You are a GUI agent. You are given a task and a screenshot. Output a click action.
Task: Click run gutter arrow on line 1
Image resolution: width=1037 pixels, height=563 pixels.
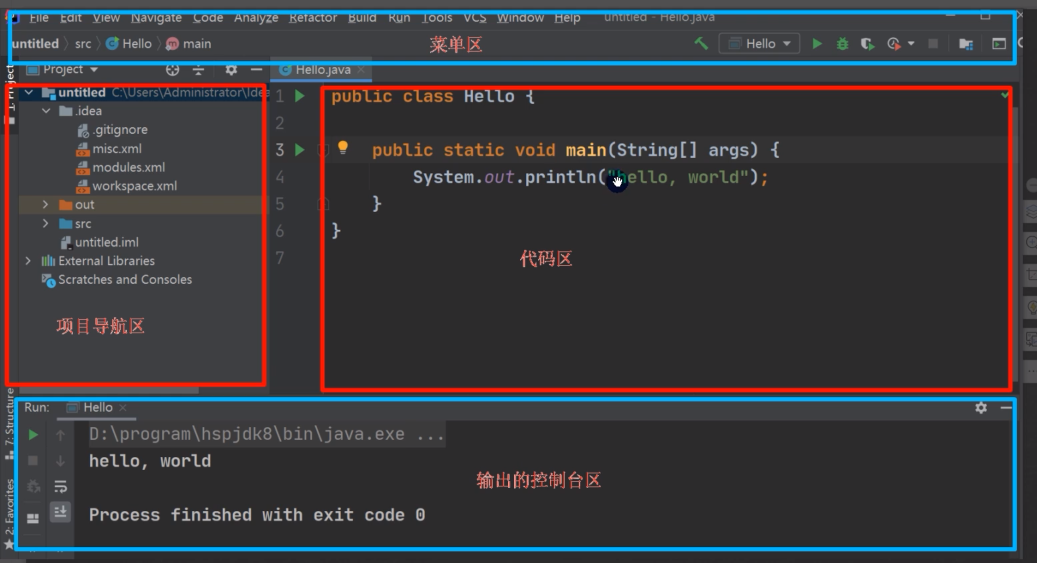[300, 96]
